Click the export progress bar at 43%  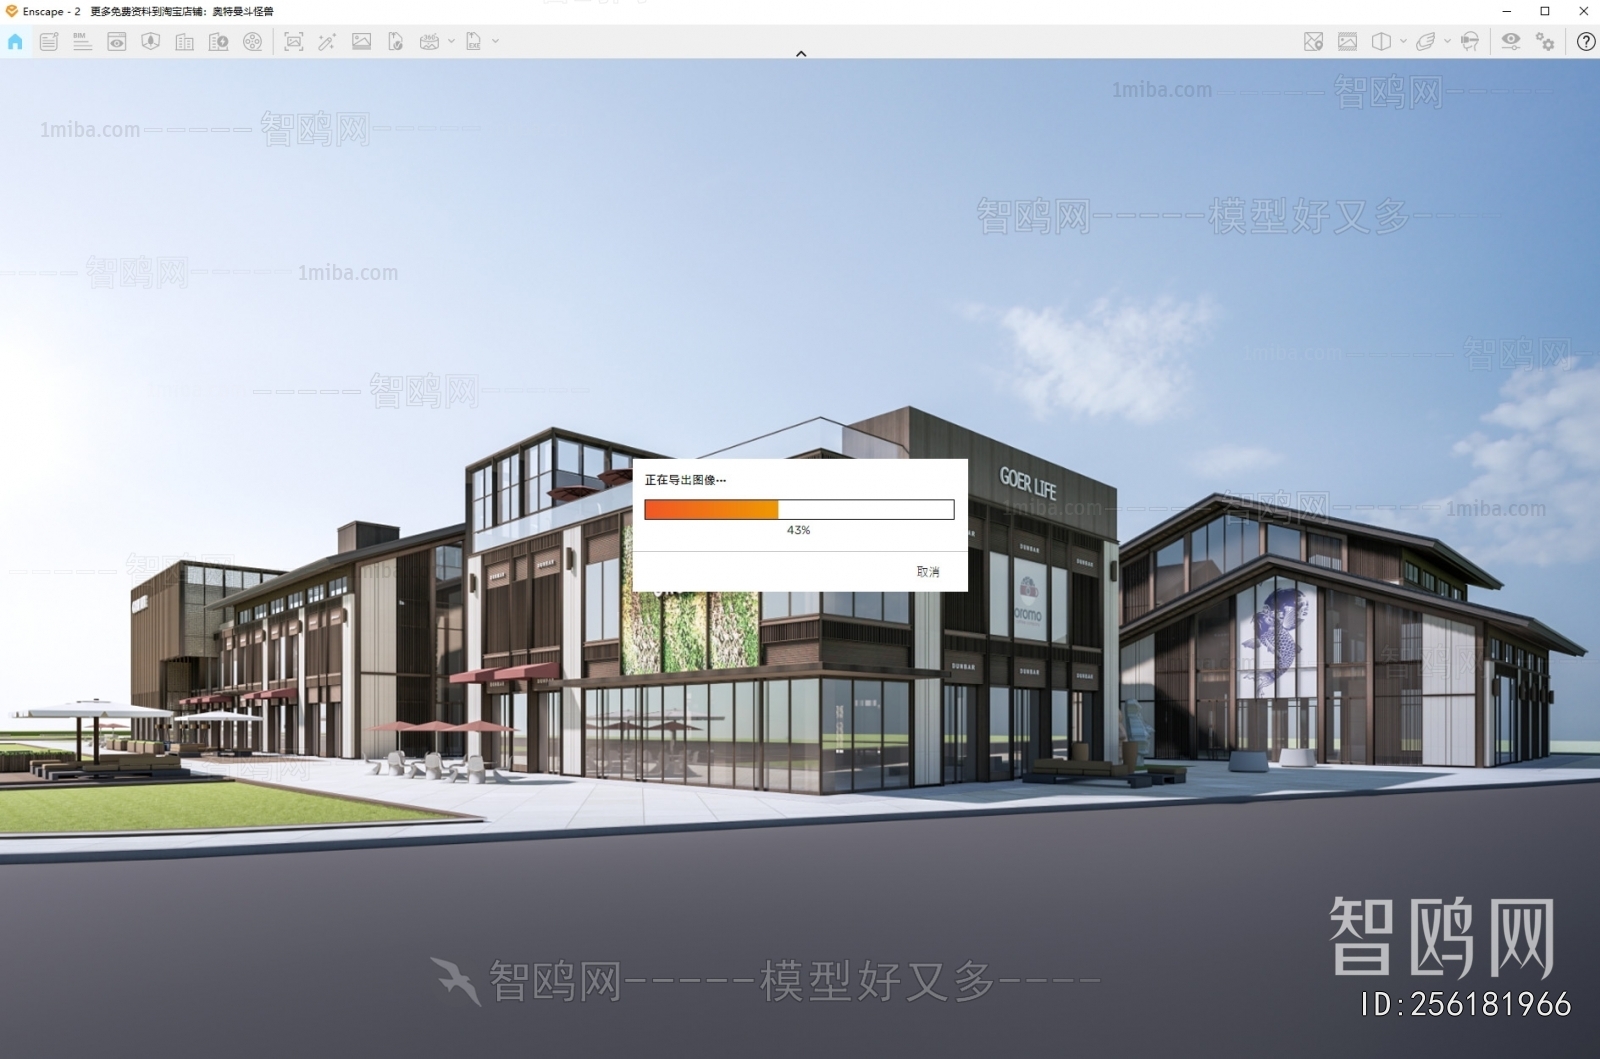(x=800, y=510)
